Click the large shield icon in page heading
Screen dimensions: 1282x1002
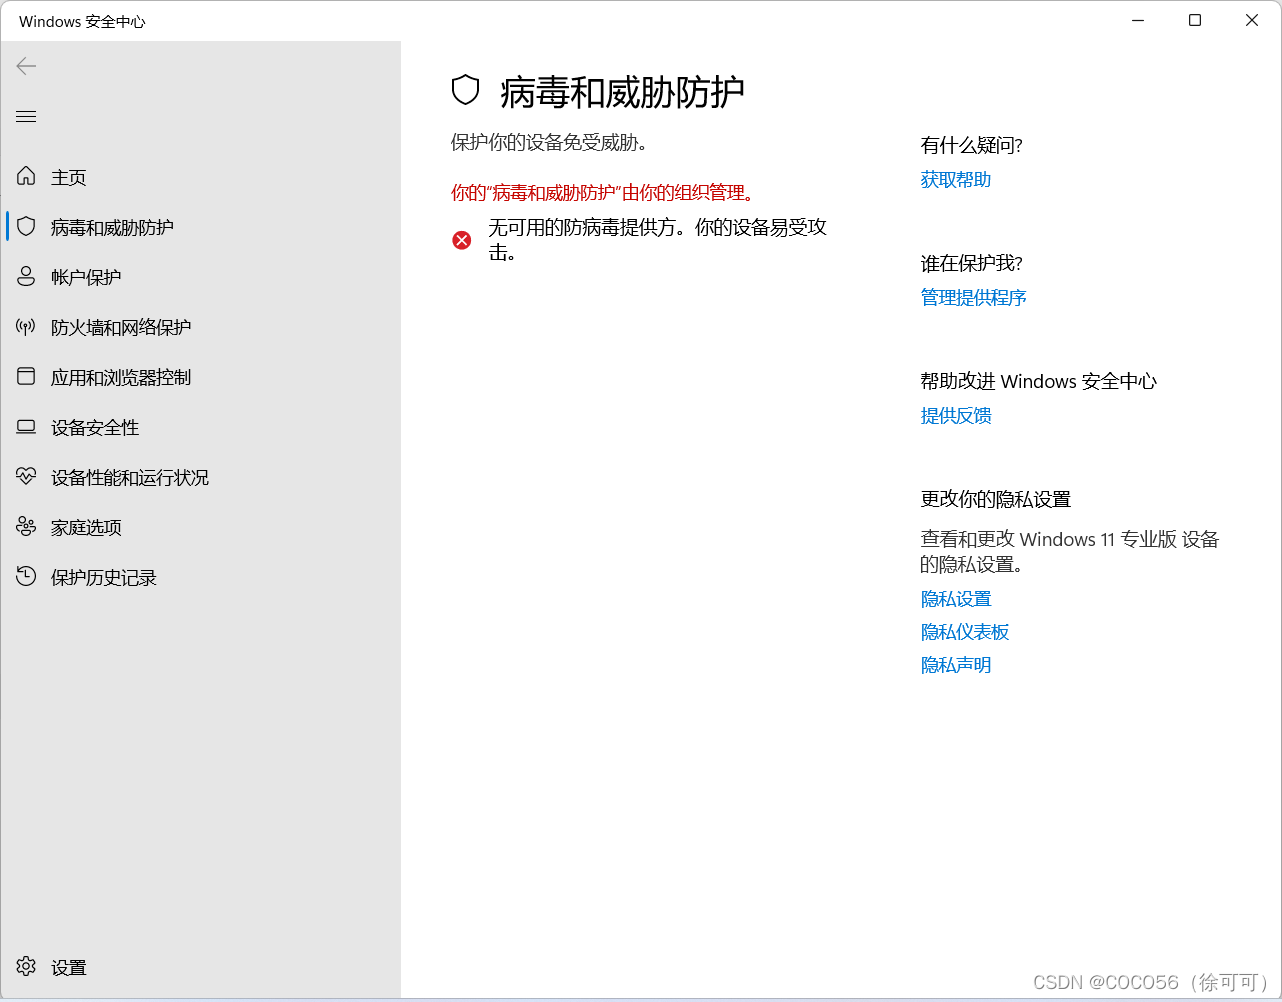tap(466, 91)
